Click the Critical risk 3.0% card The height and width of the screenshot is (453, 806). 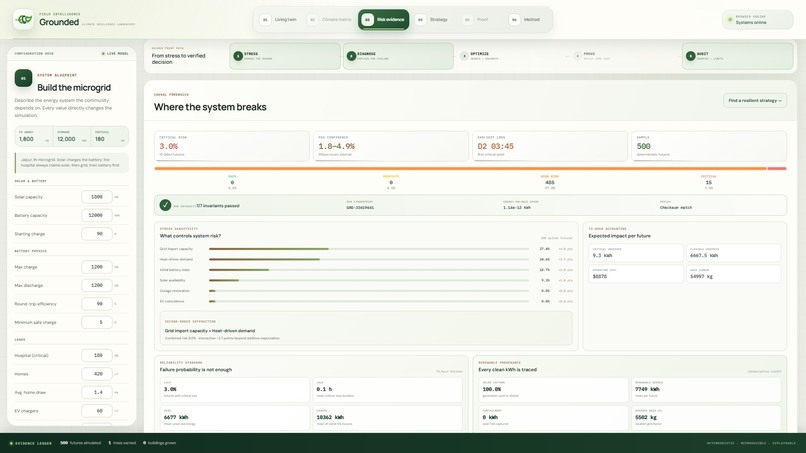pos(232,146)
